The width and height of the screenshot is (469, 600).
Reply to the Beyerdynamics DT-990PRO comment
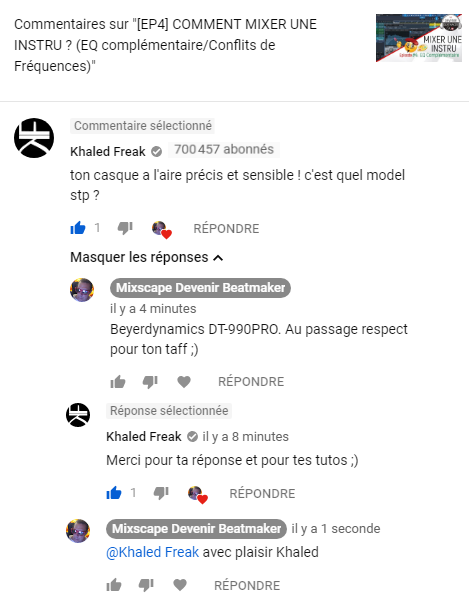pos(251,382)
